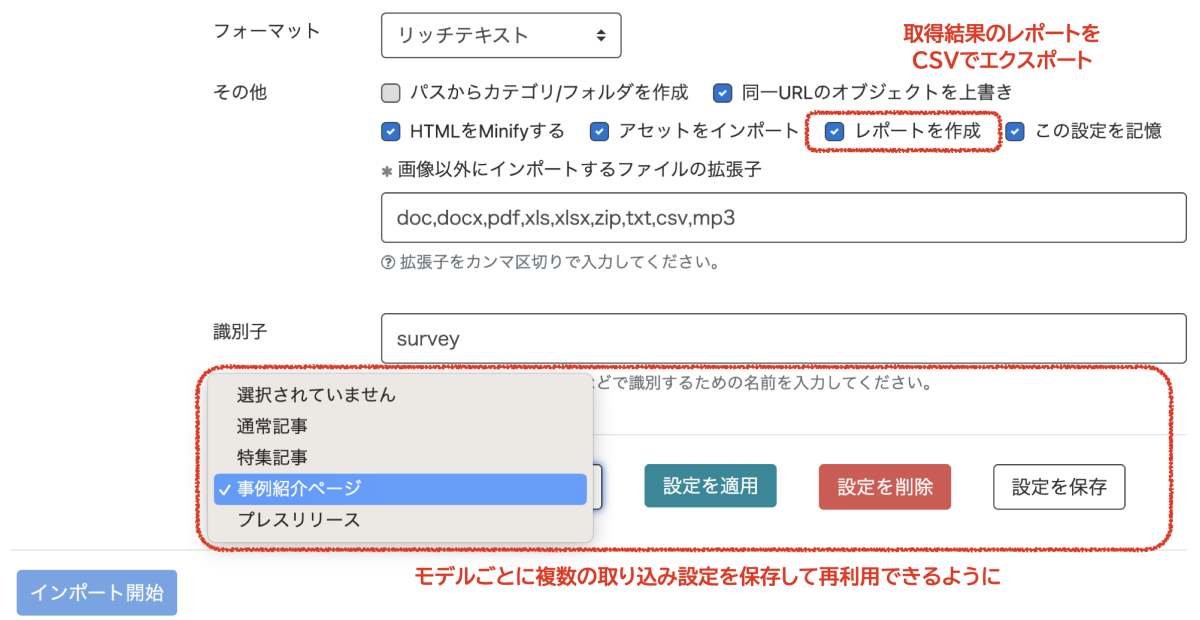Toggle この設定を記憶 checkbox

click(x=1016, y=131)
